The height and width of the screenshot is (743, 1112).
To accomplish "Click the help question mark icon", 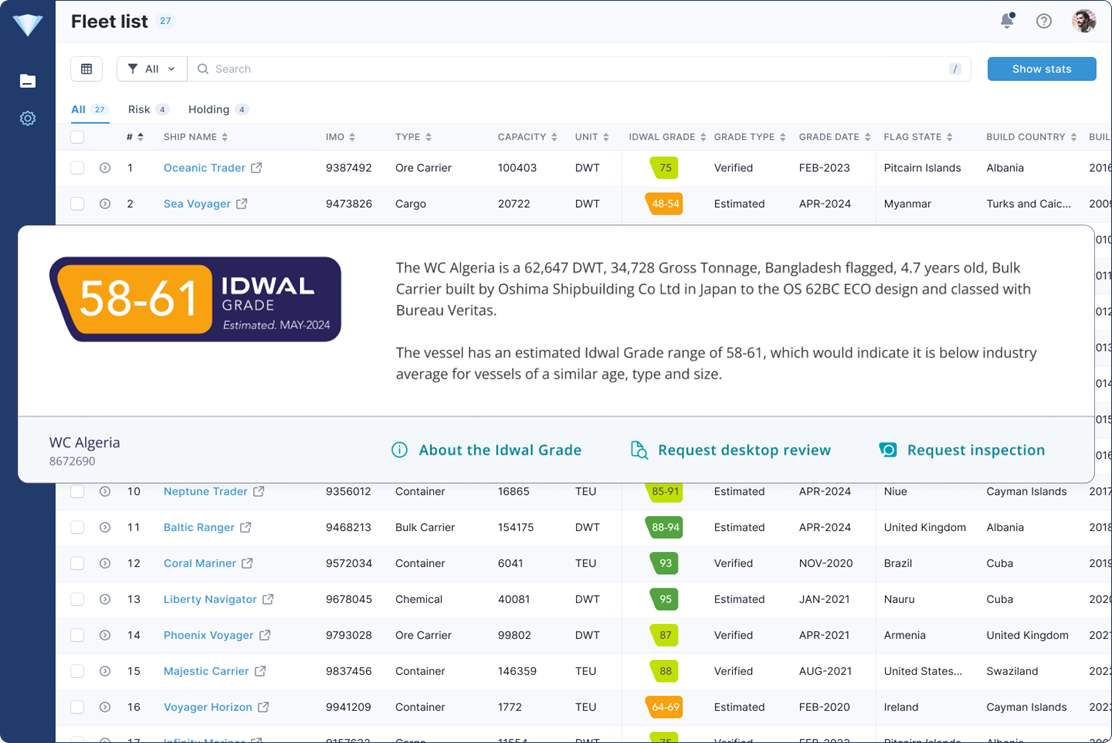I will [x=1044, y=21].
